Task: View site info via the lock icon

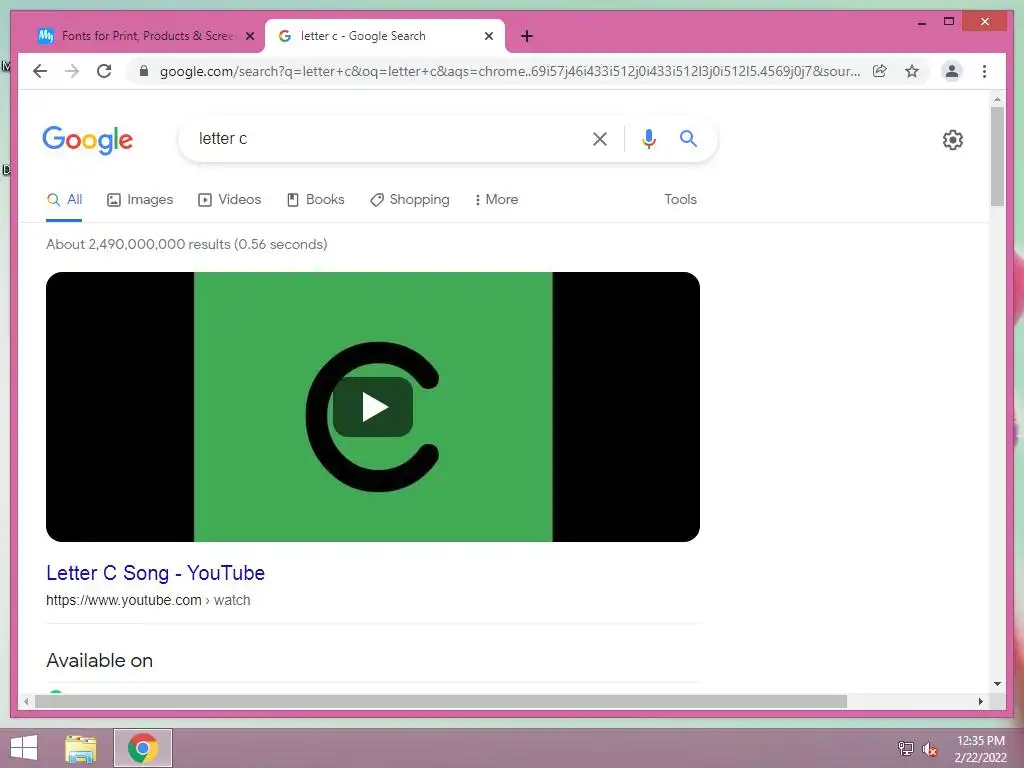Action: coord(144,71)
